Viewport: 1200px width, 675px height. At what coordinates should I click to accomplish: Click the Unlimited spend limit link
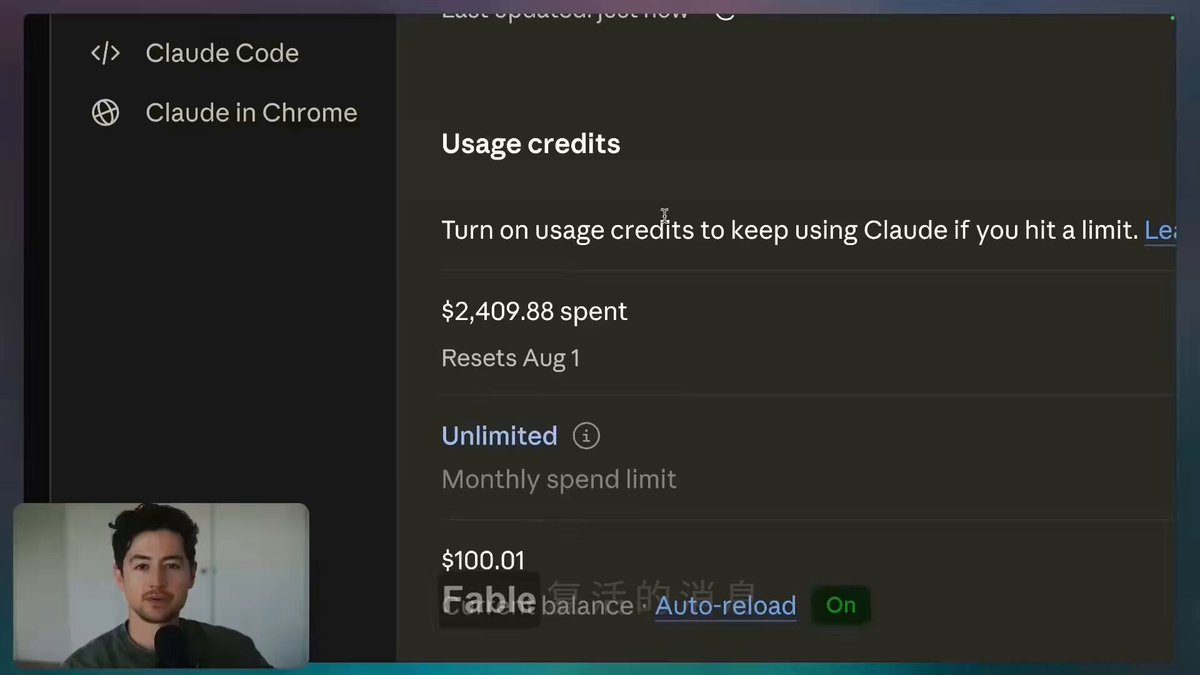point(499,436)
